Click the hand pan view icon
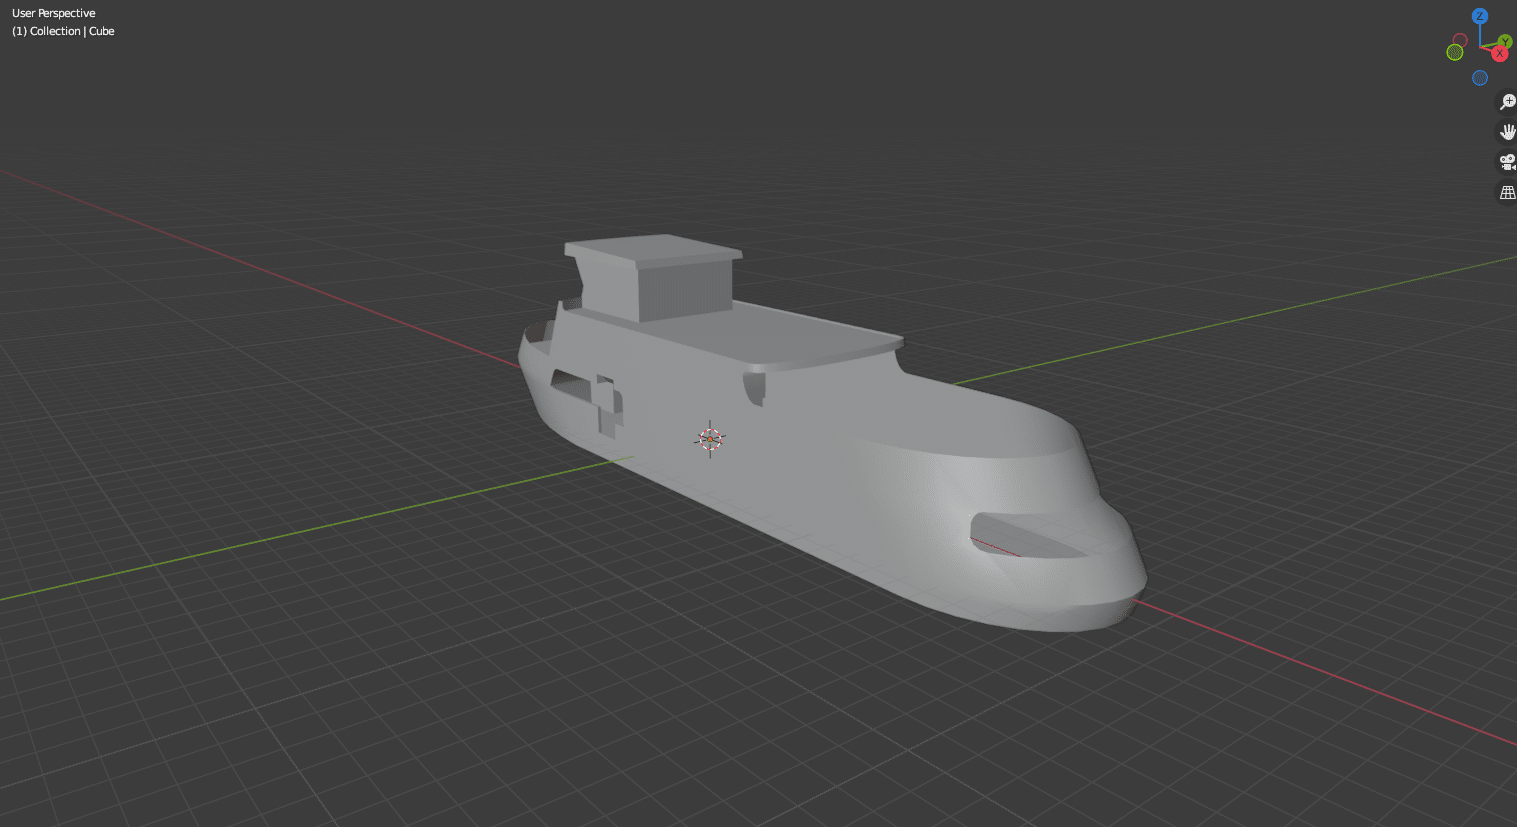This screenshot has width=1517, height=827. coord(1507,132)
